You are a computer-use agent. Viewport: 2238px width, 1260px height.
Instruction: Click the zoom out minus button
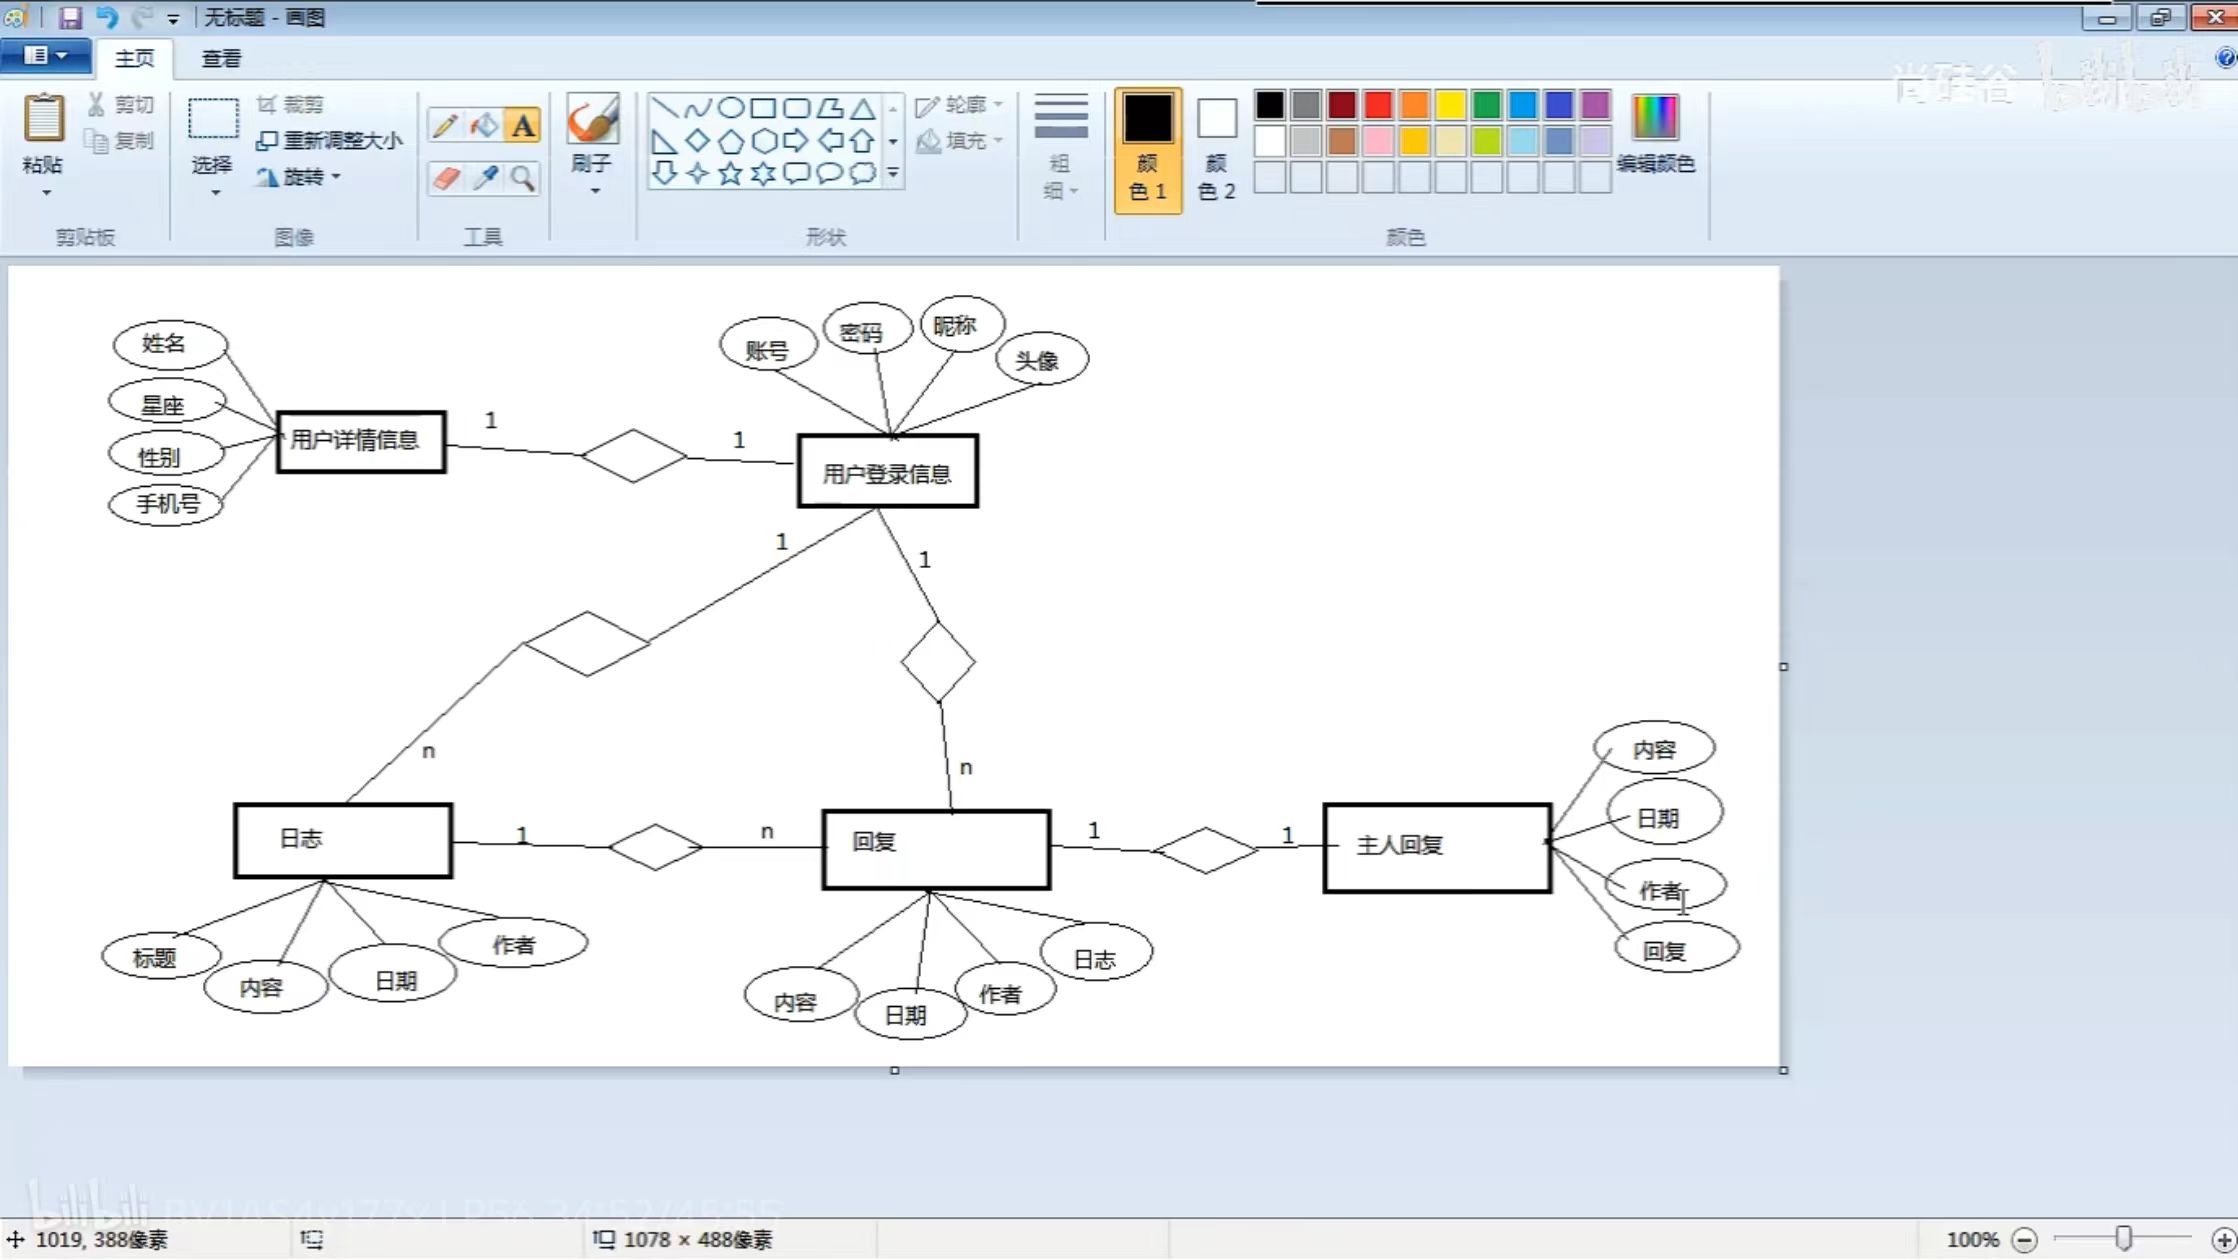pos(2024,1240)
